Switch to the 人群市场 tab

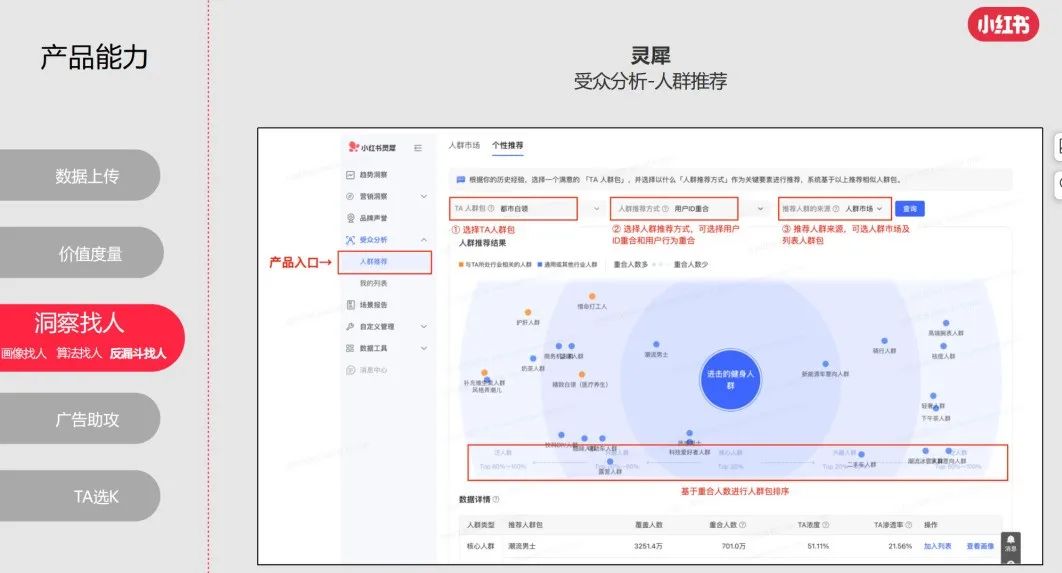coord(464,146)
